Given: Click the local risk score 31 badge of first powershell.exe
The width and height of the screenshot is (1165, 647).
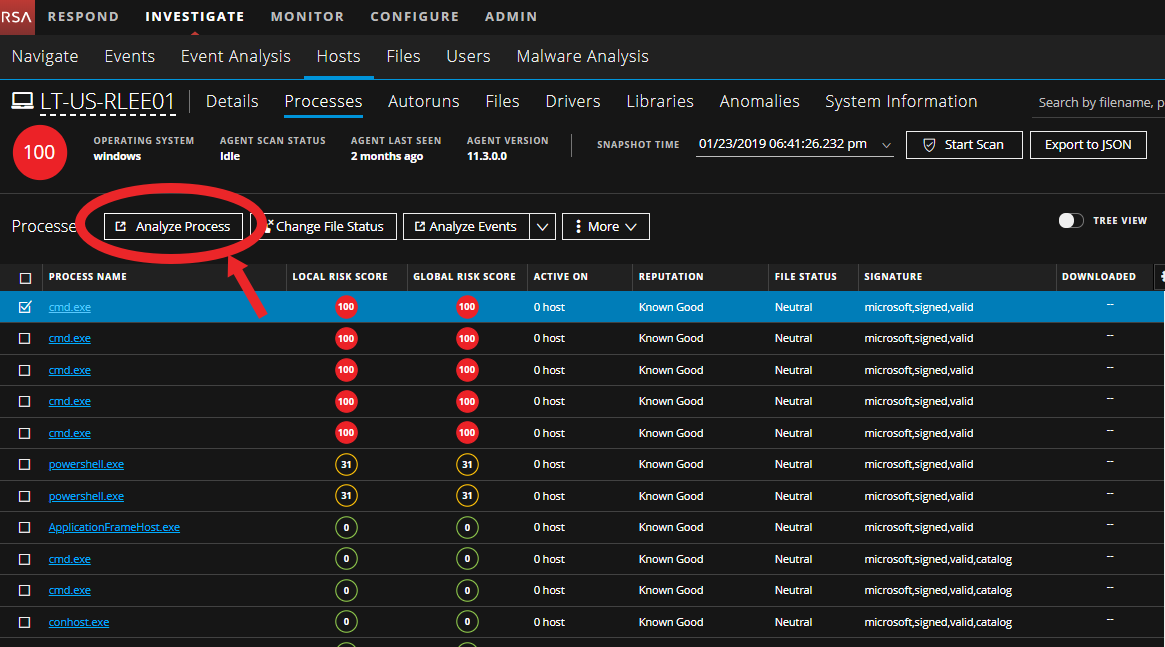Looking at the screenshot, I should pyautogui.click(x=346, y=465).
